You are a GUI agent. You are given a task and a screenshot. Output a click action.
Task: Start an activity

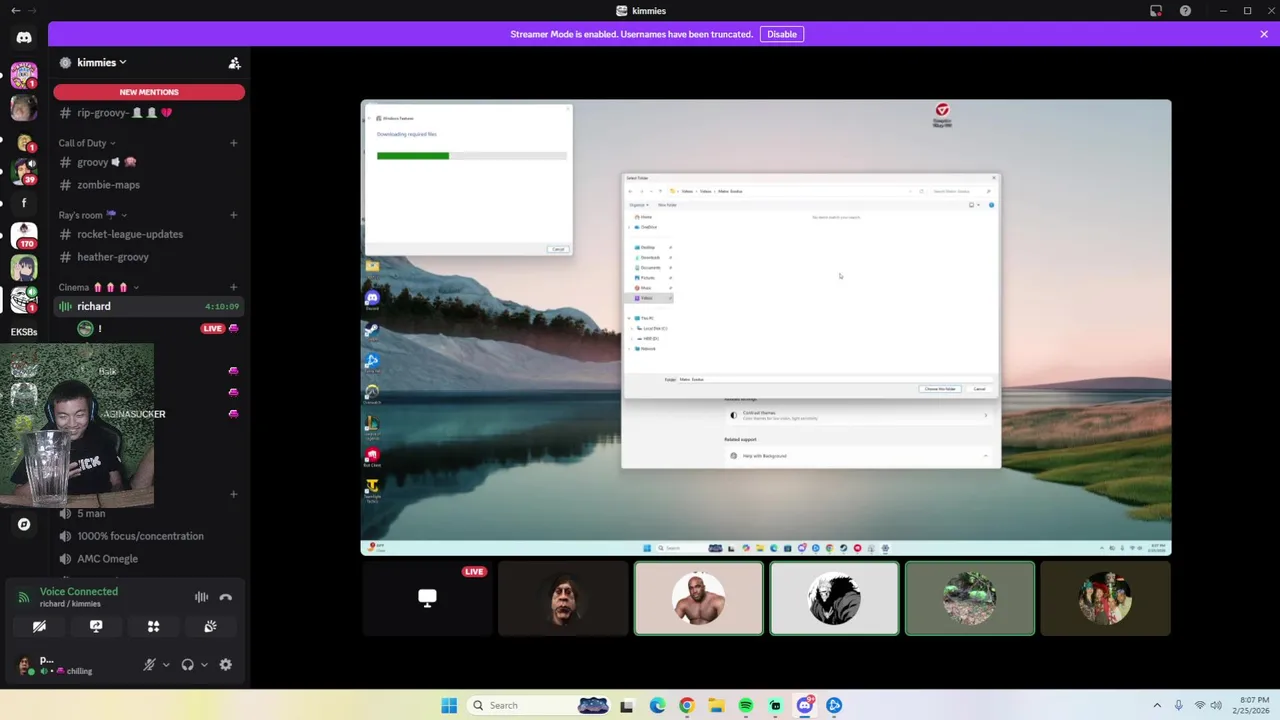click(153, 626)
